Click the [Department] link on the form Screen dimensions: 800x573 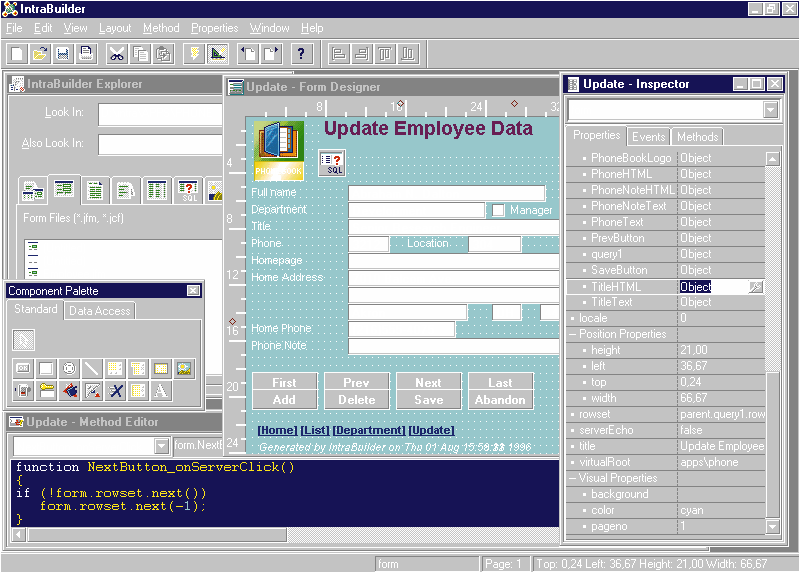click(369, 430)
